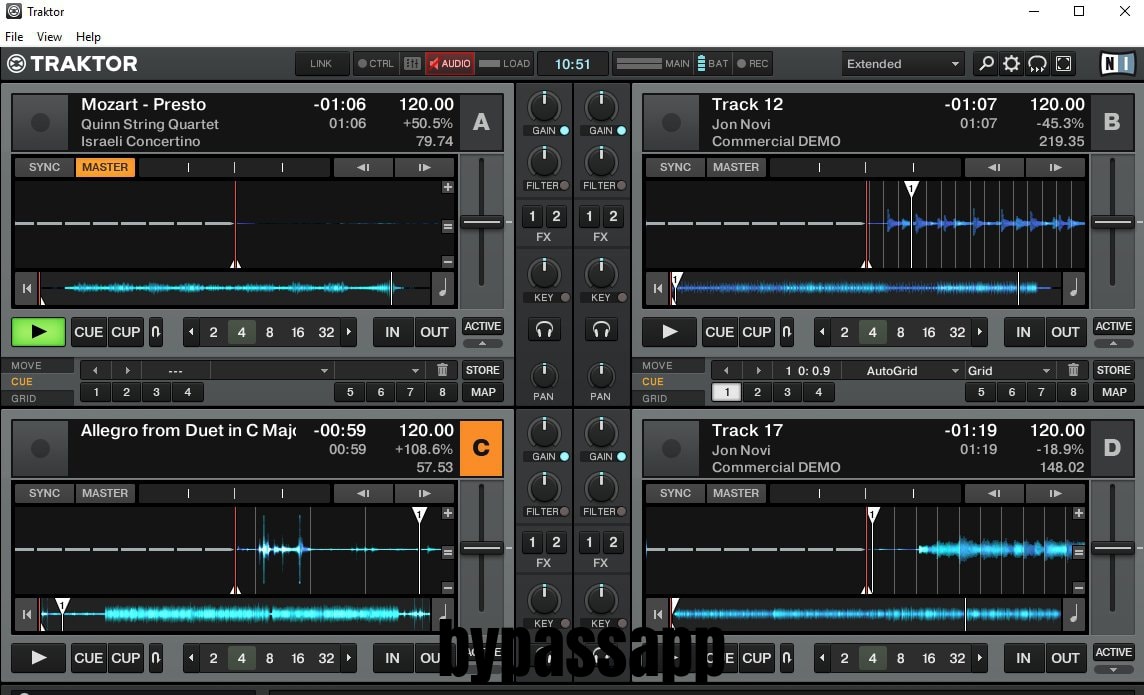This screenshot has width=1144, height=695.
Task: Toggle loop ACTIVE on Deck B
Action: tap(1113, 326)
